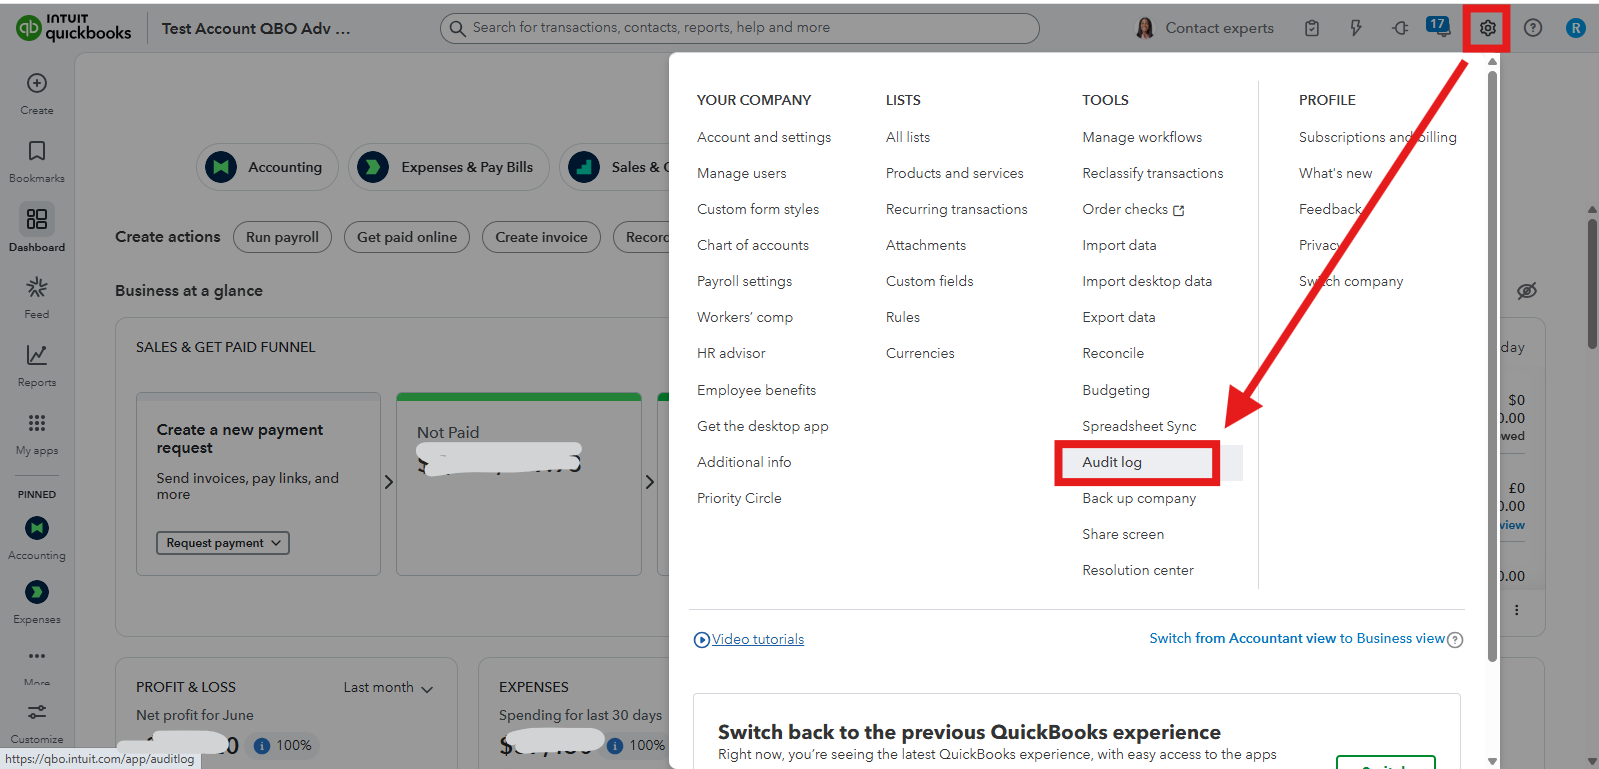The height and width of the screenshot is (769, 1599).
Task: Click the play icon beside Video tutorials
Action: tap(702, 640)
